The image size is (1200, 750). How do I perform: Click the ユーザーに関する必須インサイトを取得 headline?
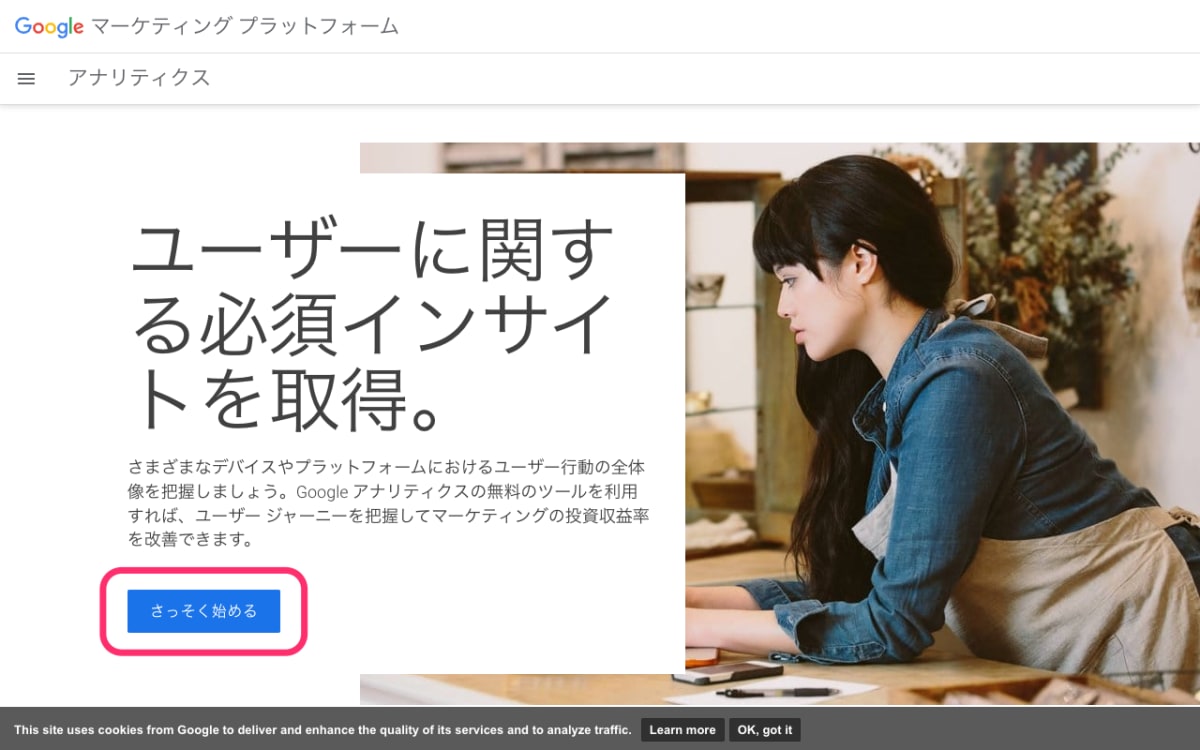[372, 325]
